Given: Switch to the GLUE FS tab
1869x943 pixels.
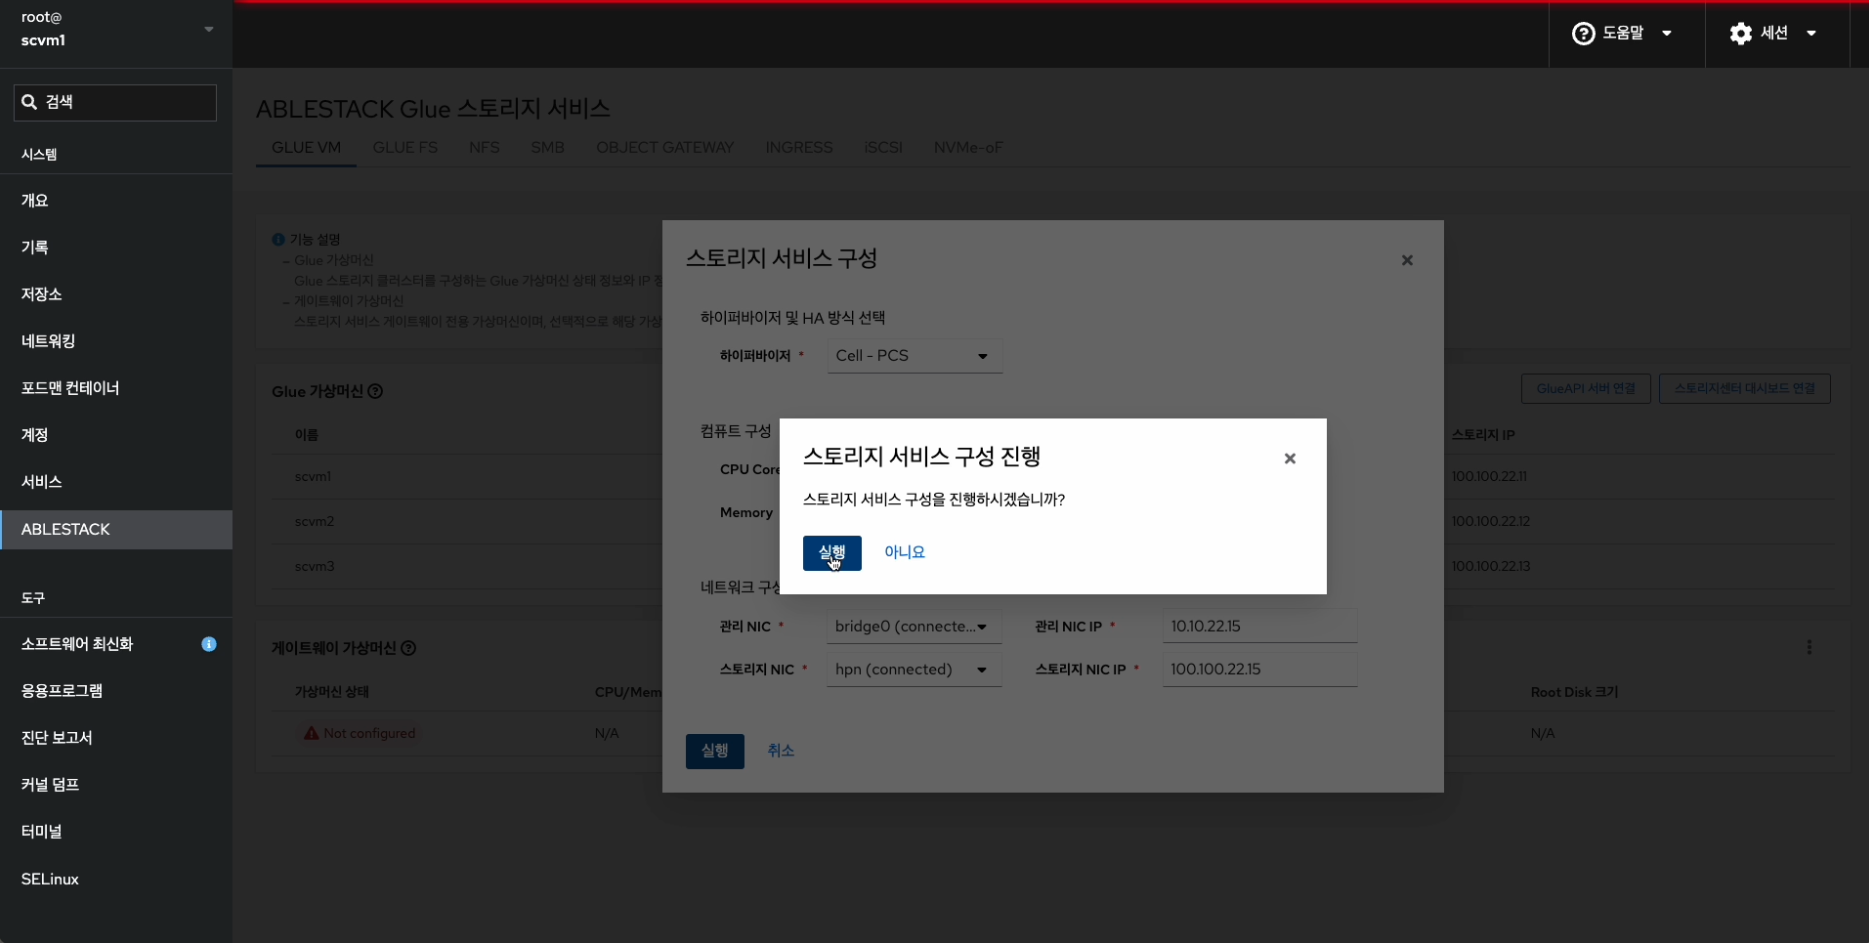Looking at the screenshot, I should tap(405, 148).
